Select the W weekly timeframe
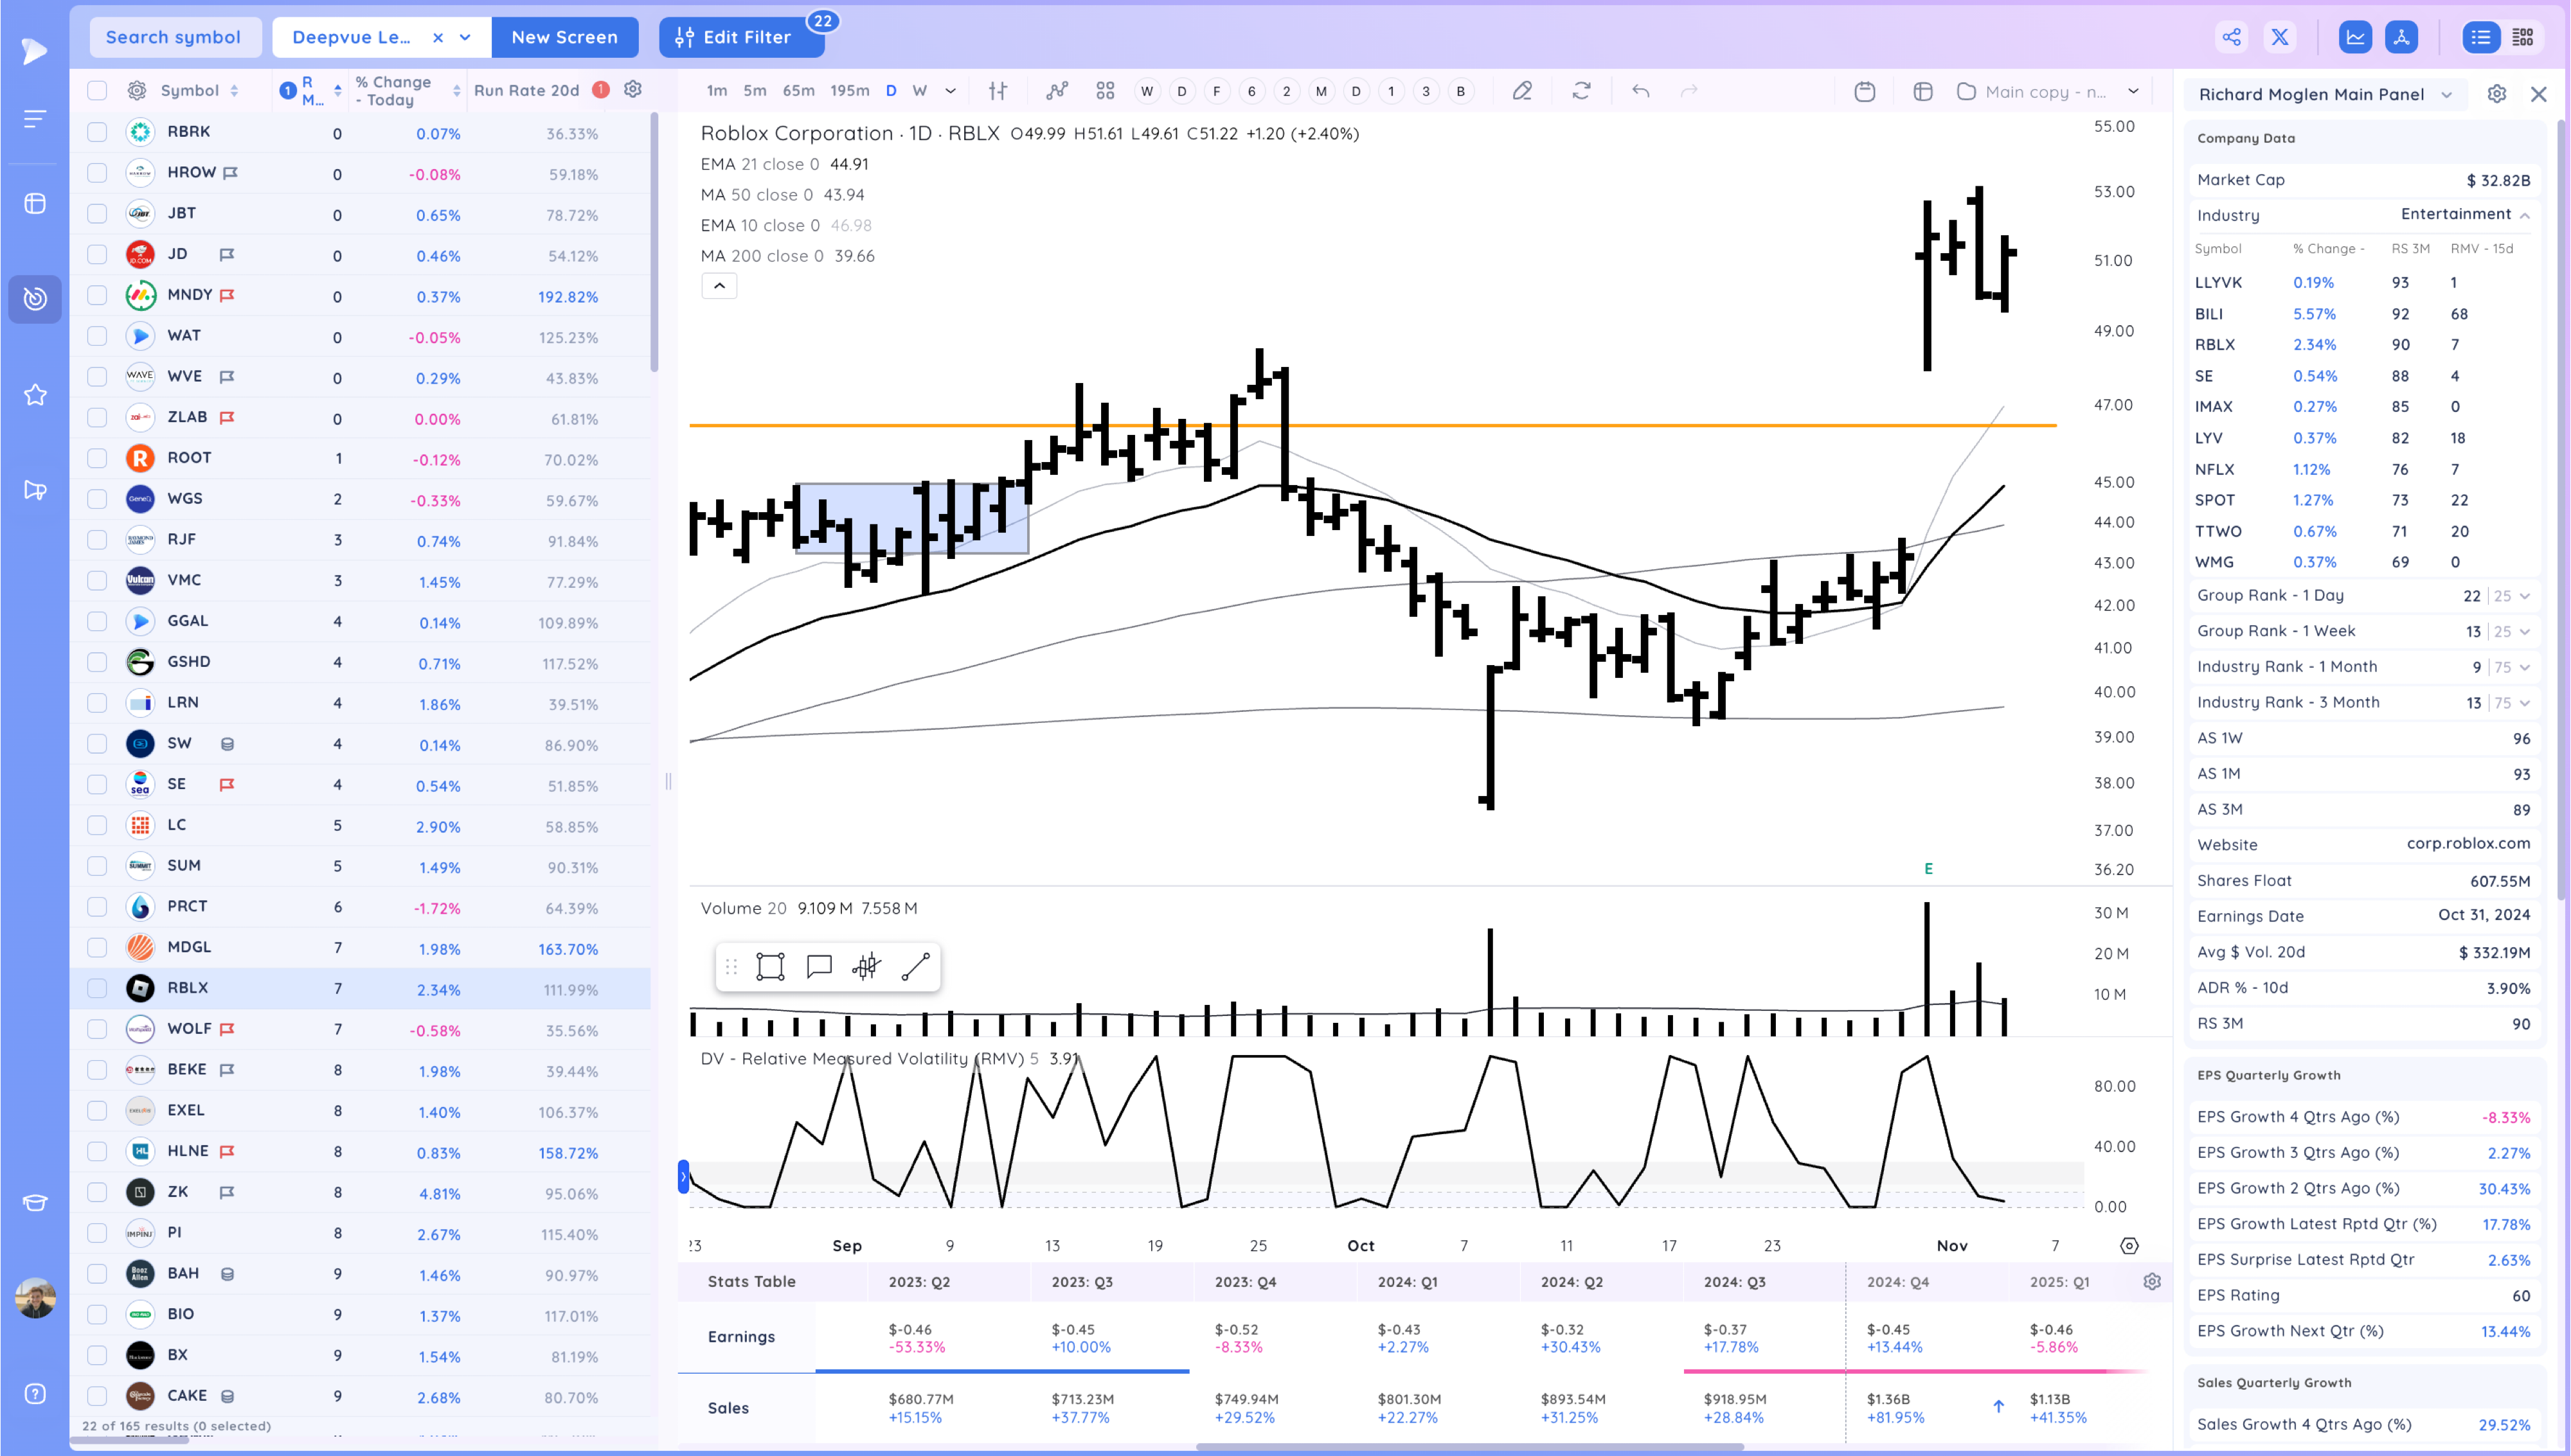 (x=920, y=91)
